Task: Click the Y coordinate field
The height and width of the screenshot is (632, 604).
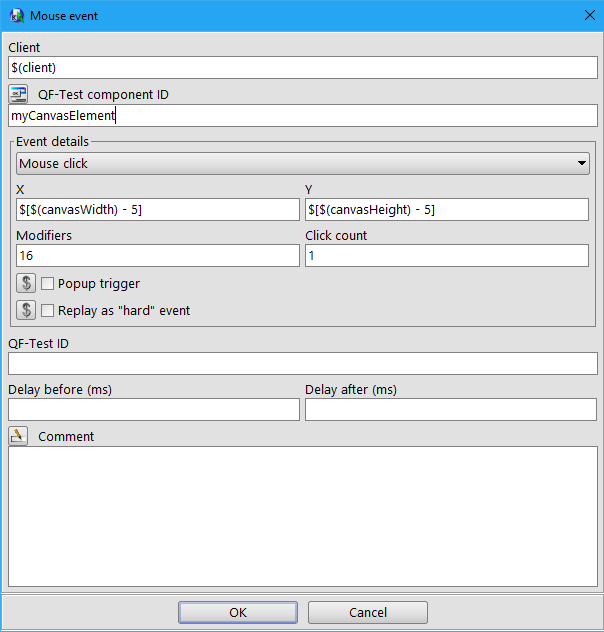Action: 447,209
